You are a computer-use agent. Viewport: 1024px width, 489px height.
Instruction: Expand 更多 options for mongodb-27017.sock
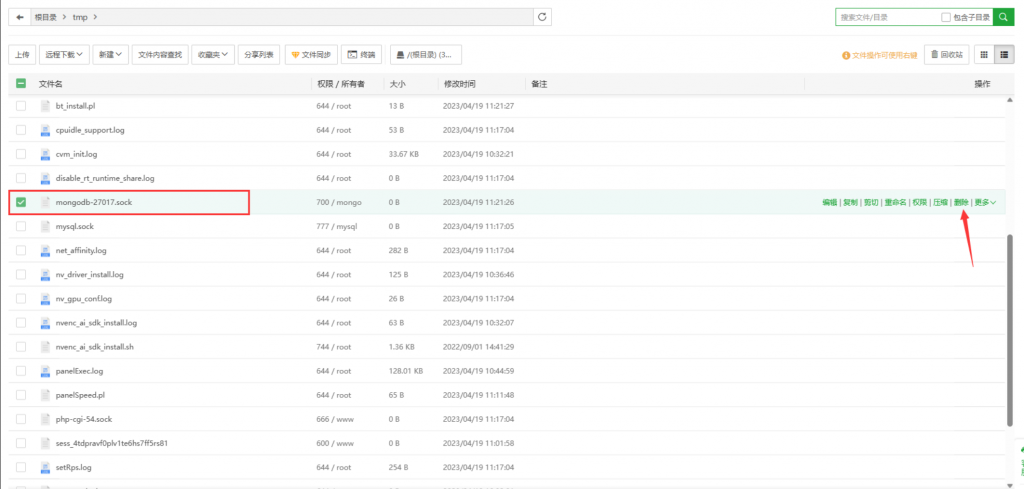pos(984,202)
